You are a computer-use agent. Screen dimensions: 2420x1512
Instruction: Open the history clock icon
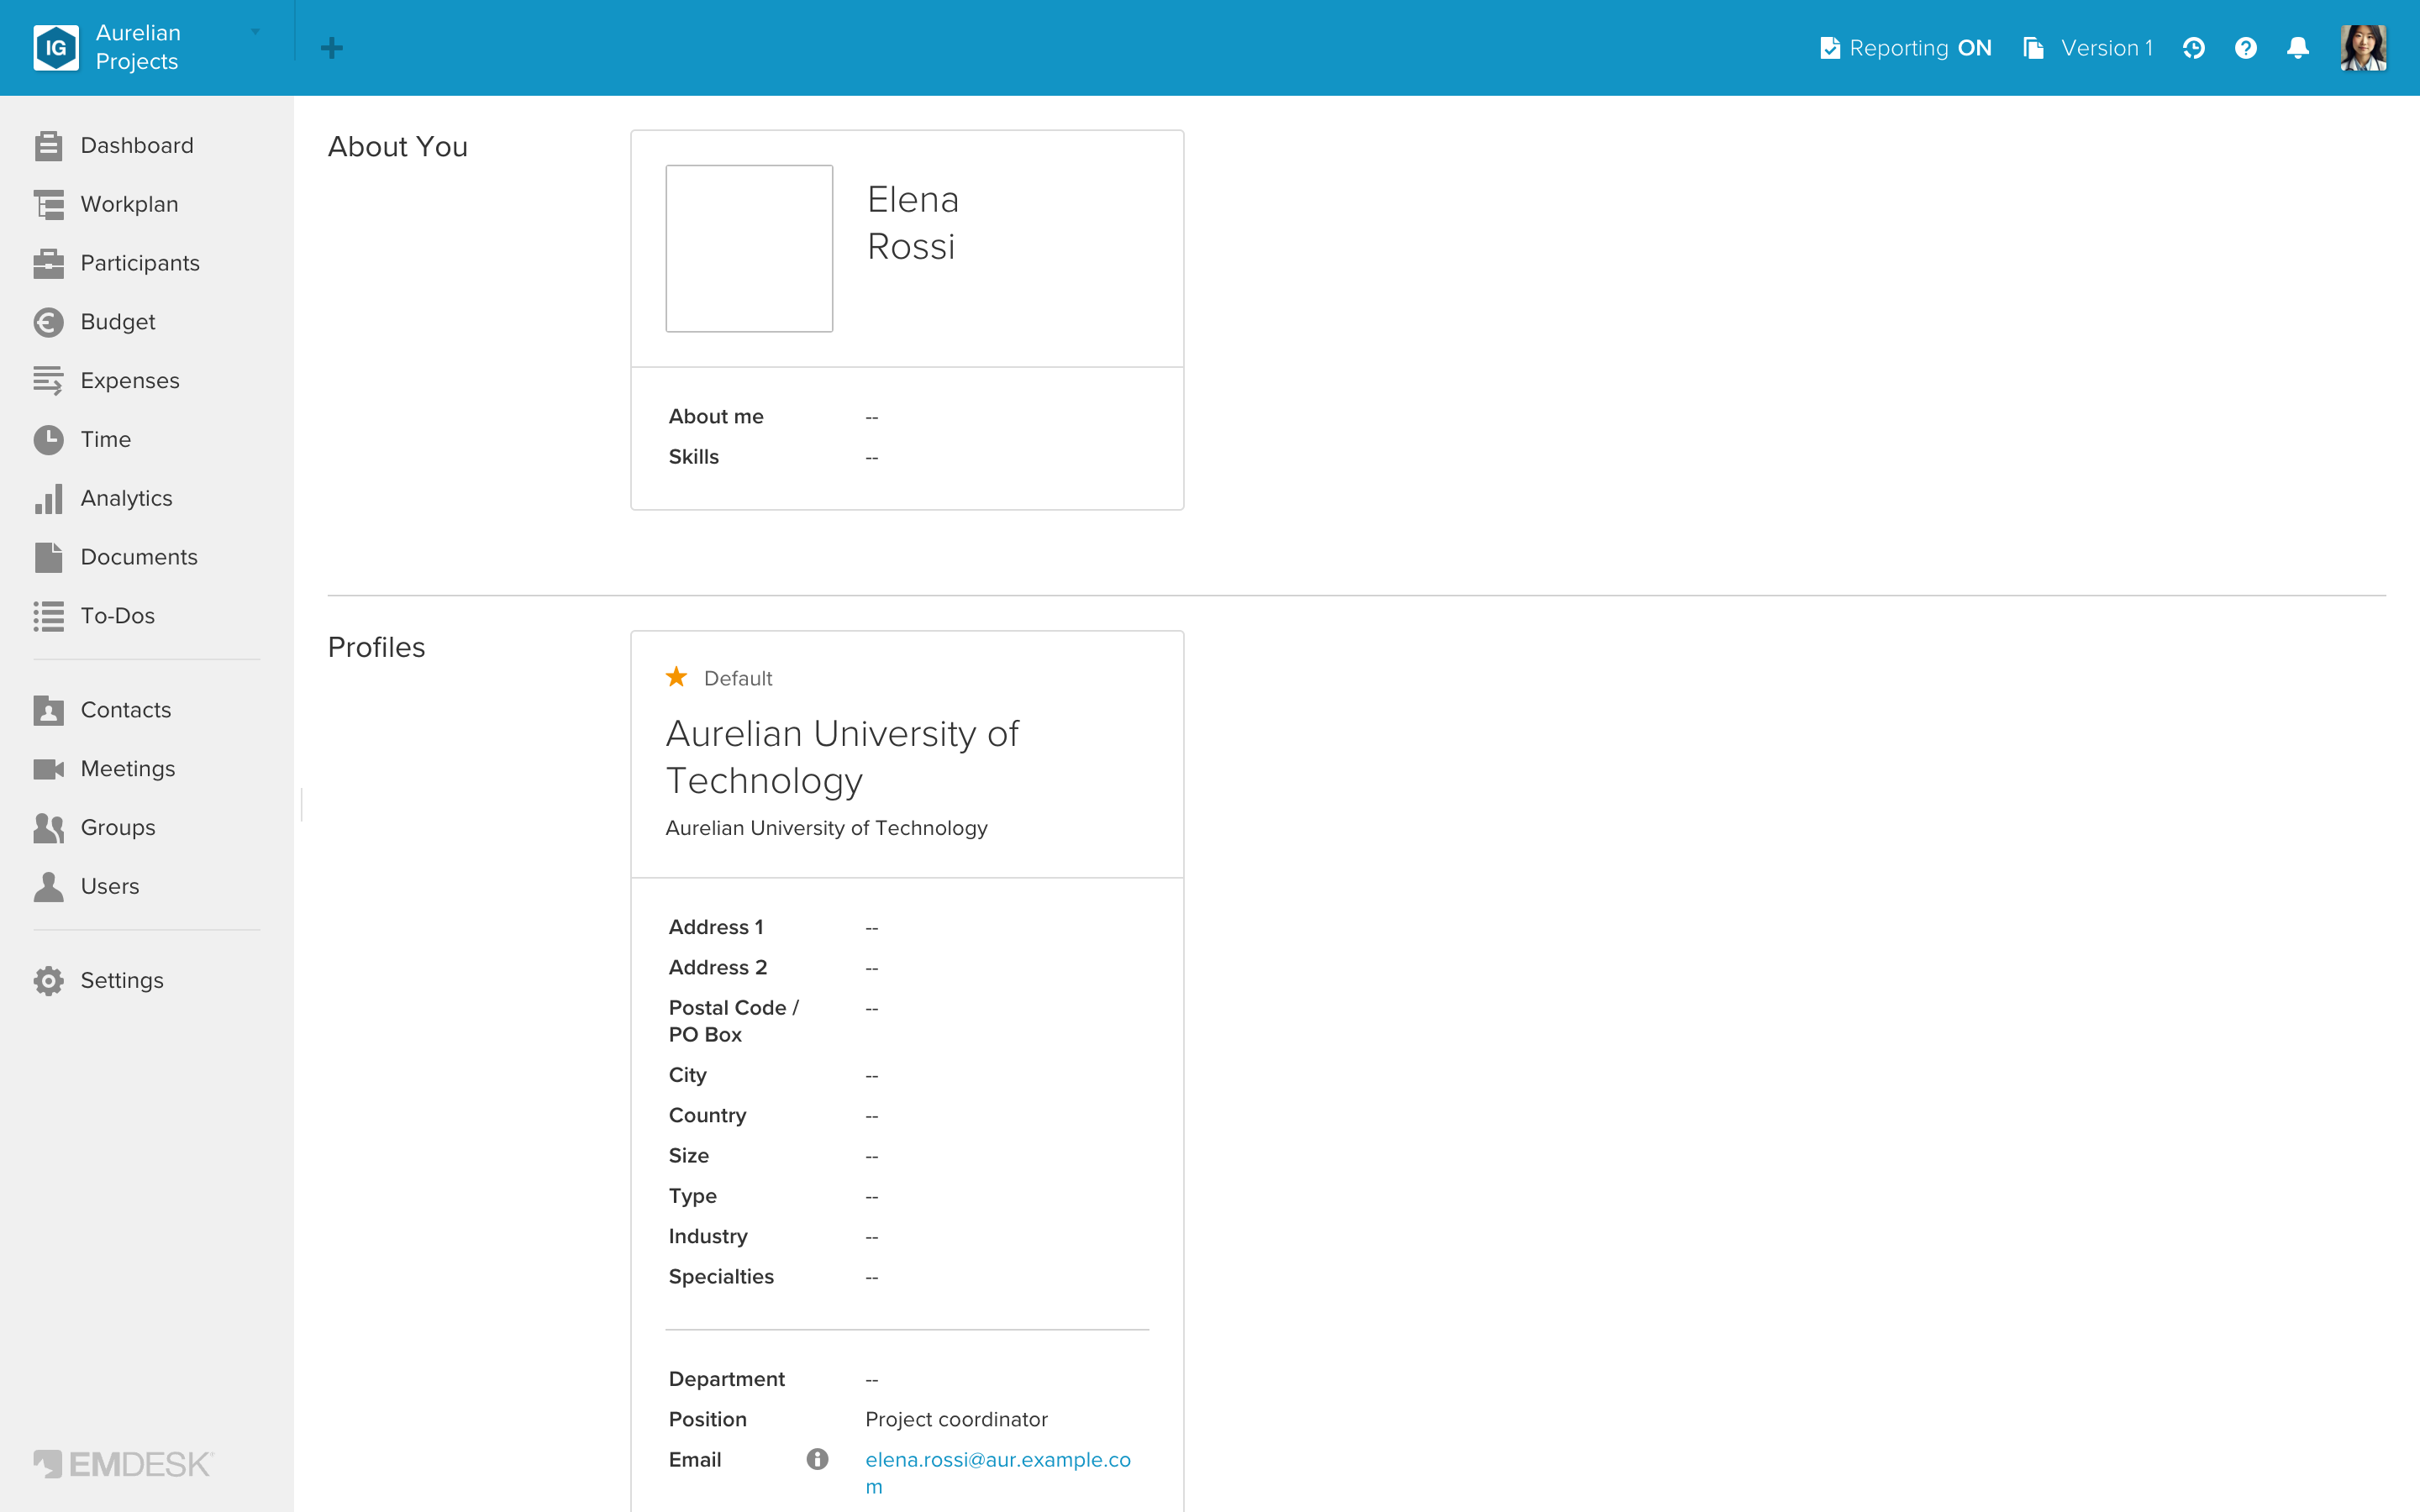pos(2193,48)
